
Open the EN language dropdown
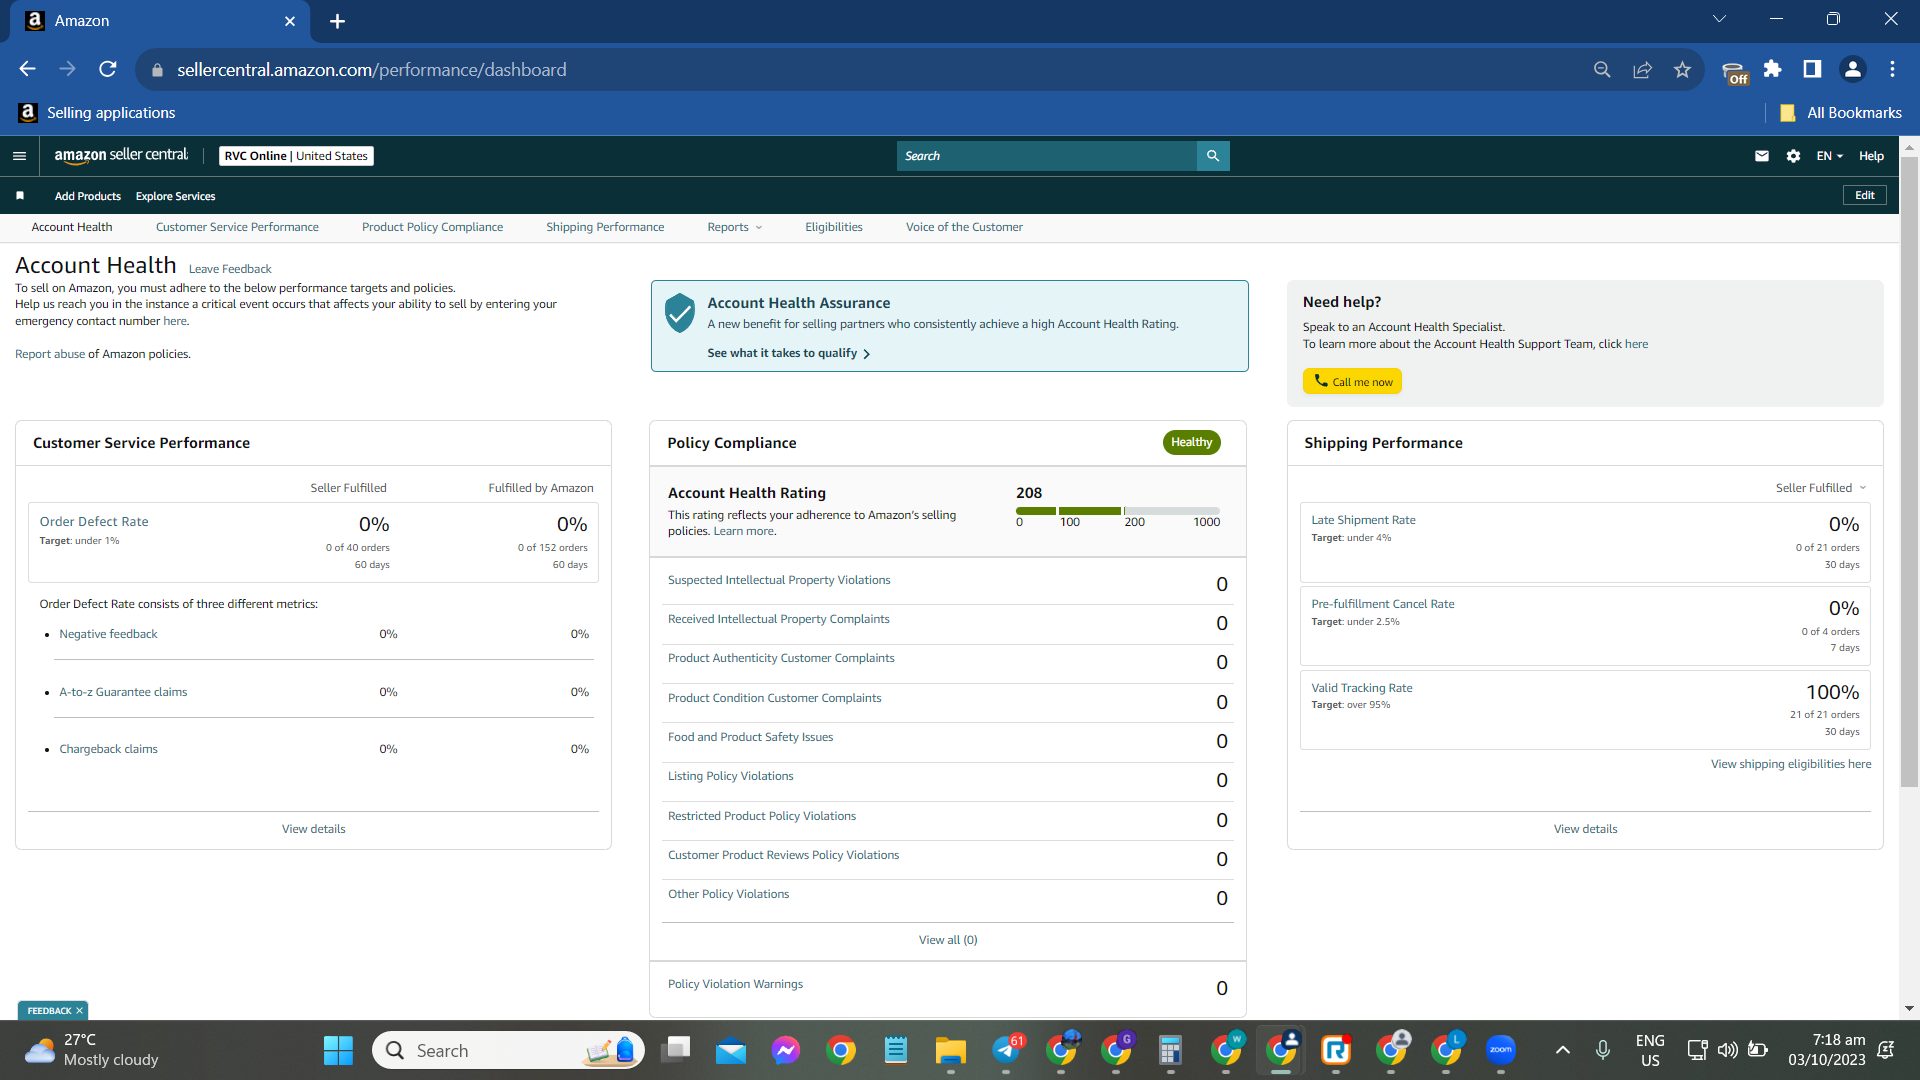coord(1829,156)
